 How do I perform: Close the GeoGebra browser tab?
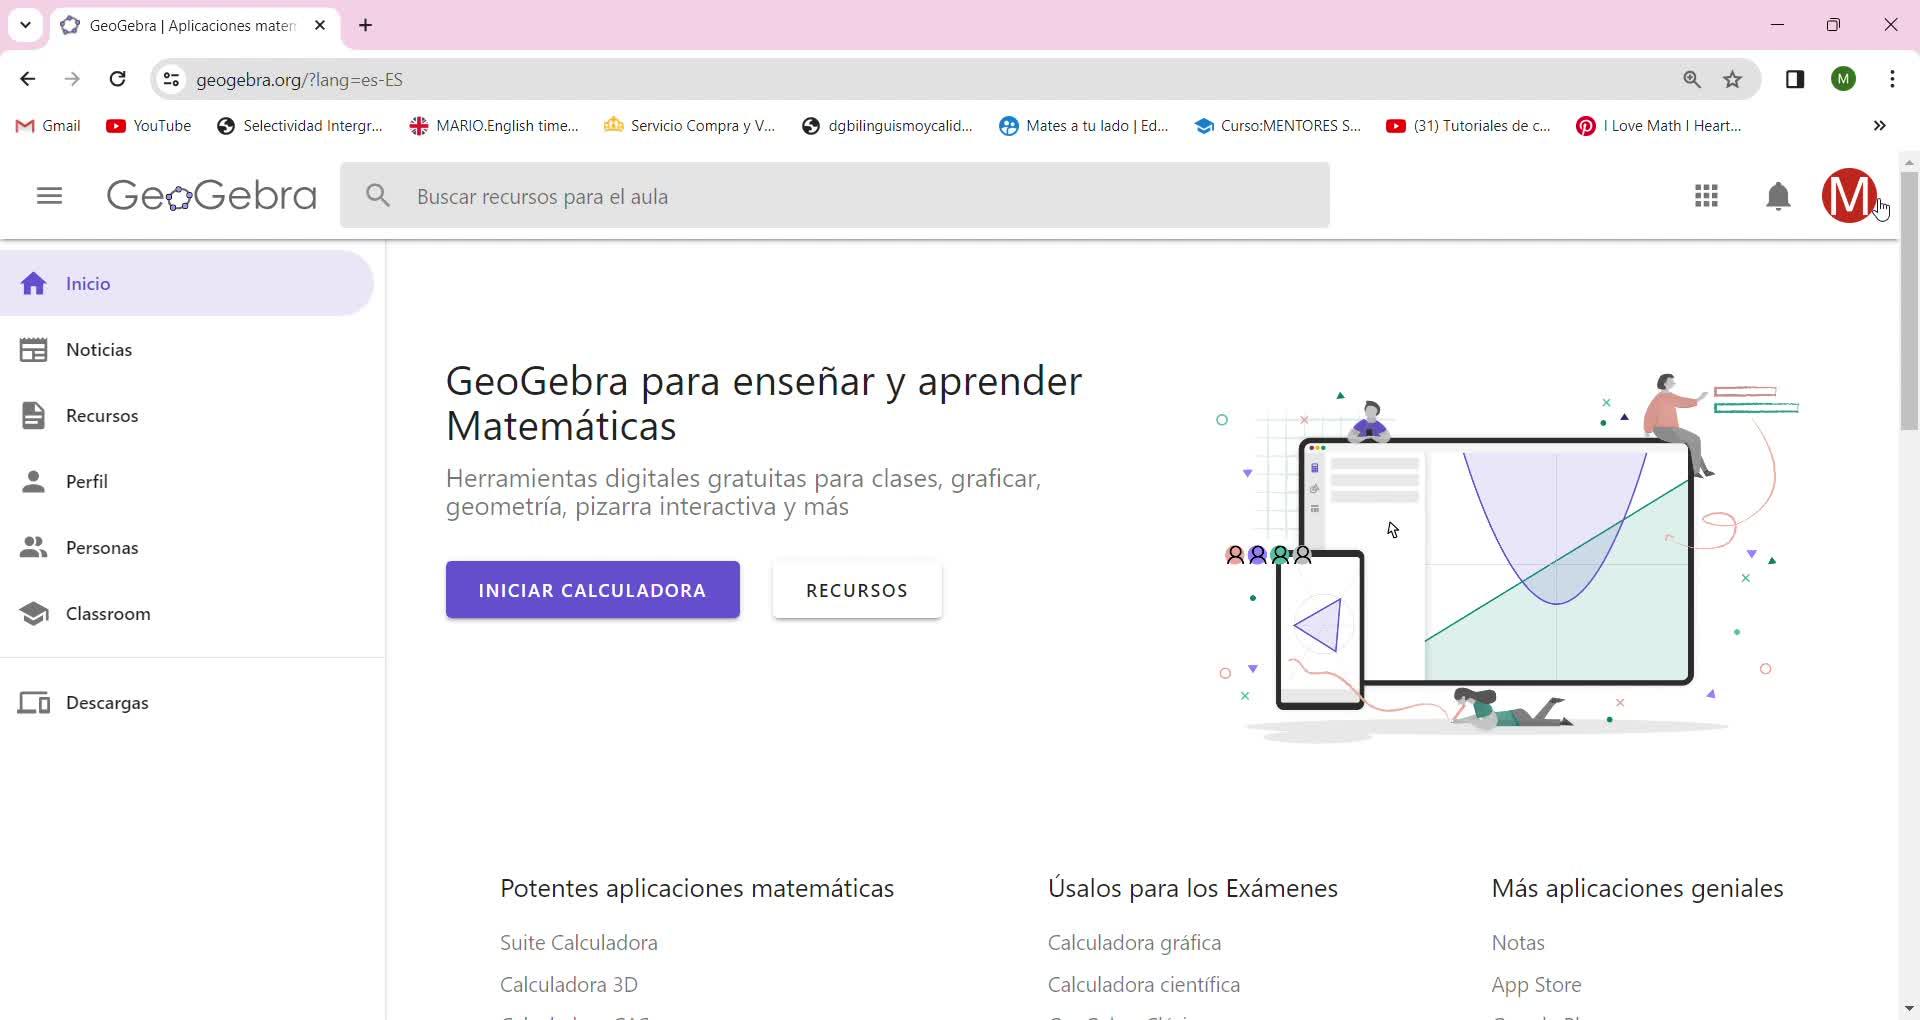[x=320, y=25]
